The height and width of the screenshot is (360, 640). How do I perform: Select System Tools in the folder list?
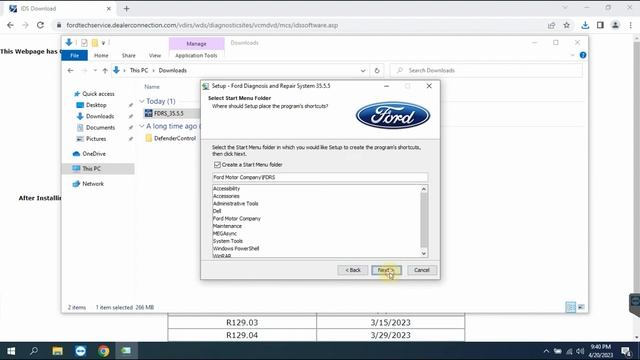(228, 241)
